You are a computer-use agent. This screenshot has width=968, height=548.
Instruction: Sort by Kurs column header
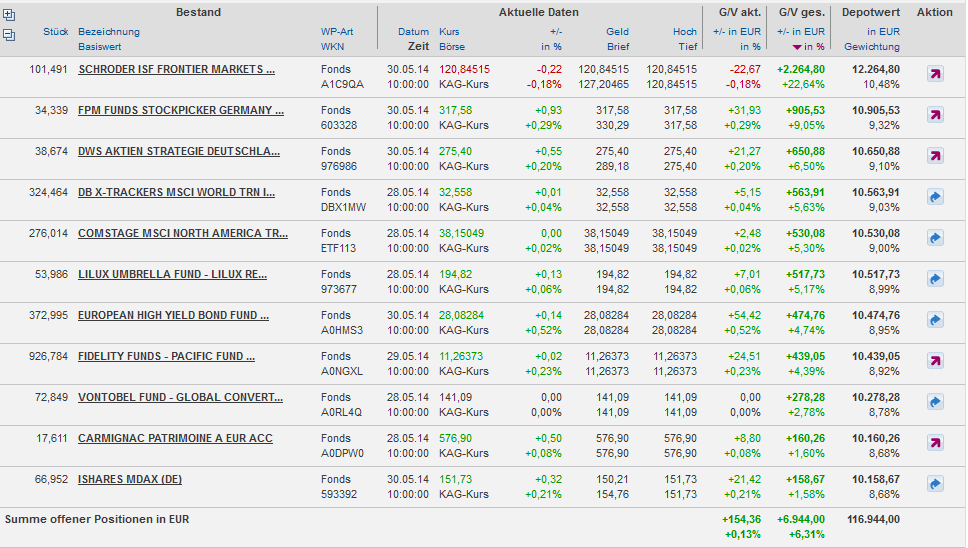(450, 31)
